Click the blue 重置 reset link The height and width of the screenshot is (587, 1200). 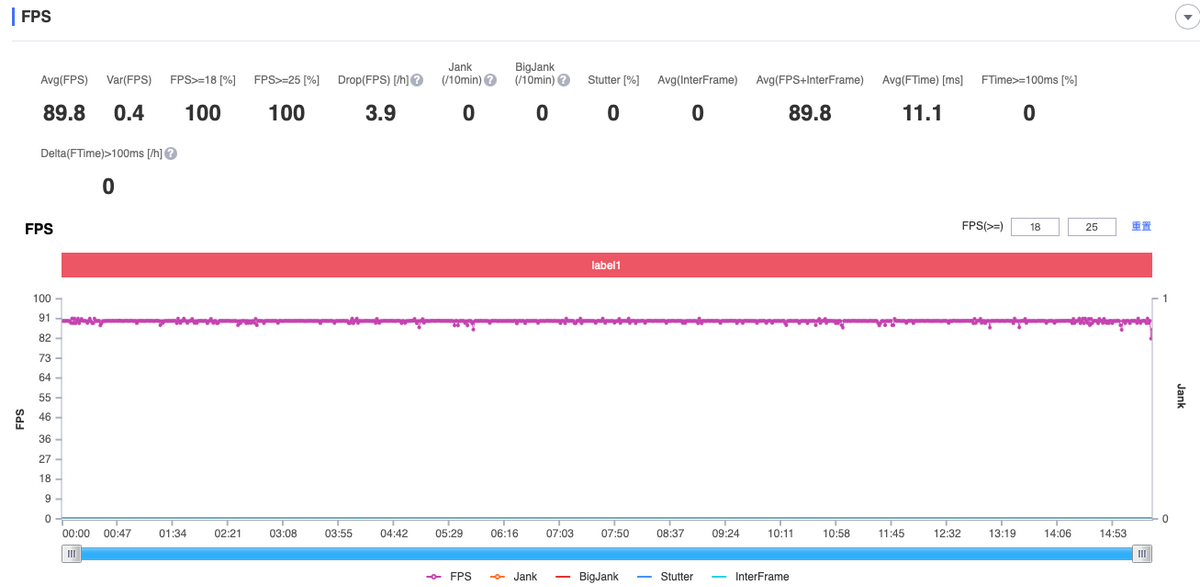tap(1141, 227)
